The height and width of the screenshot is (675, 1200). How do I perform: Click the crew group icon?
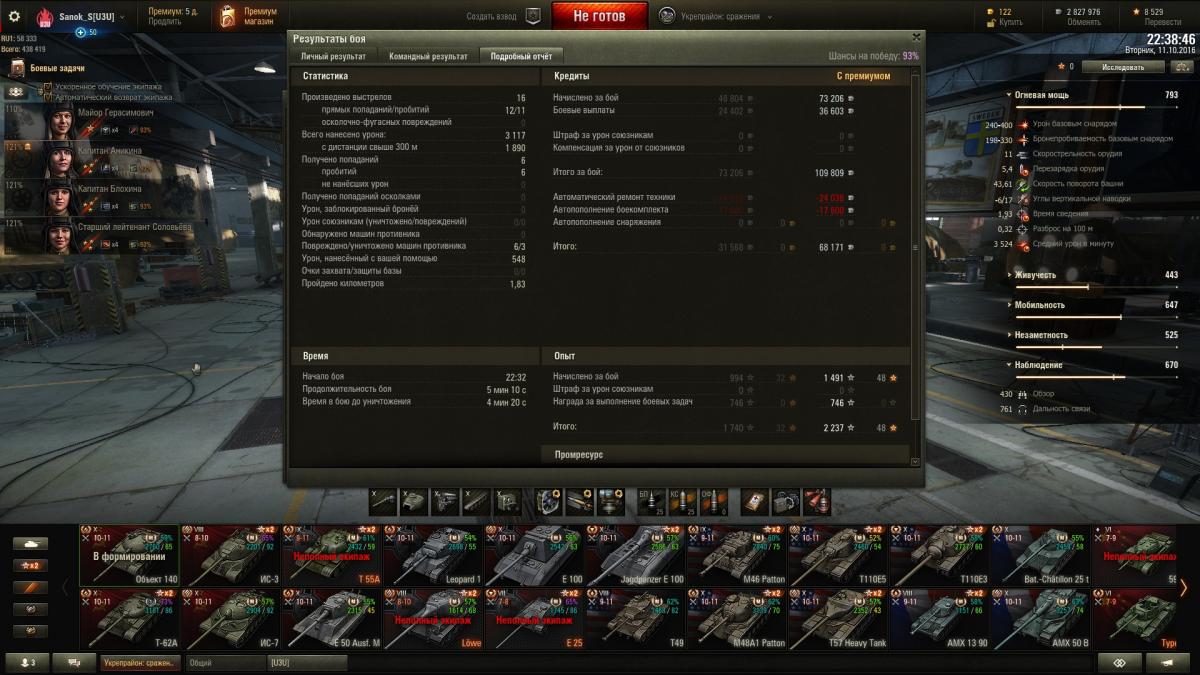16,91
